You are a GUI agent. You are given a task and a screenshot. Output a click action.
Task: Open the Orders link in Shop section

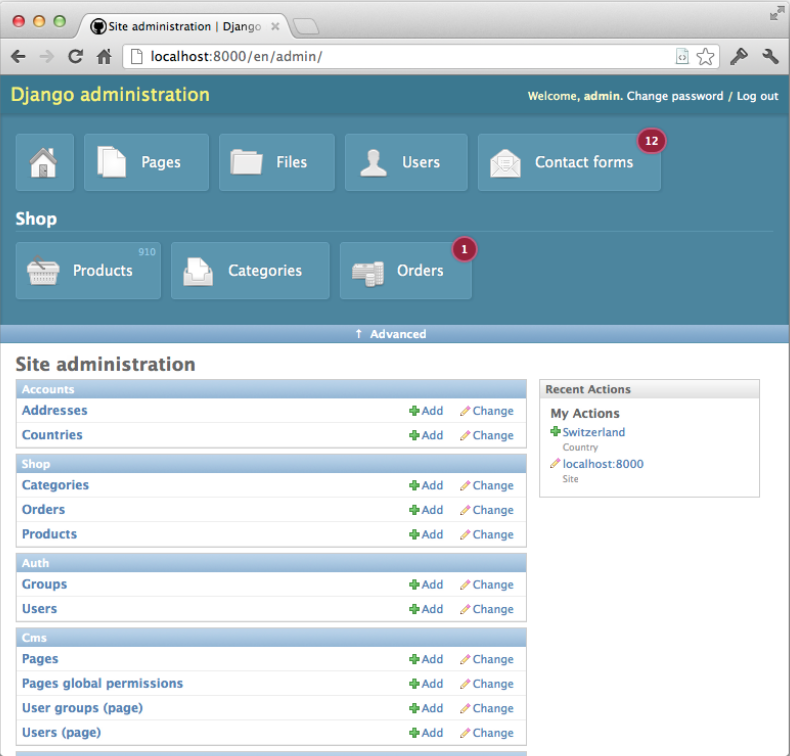coord(43,510)
